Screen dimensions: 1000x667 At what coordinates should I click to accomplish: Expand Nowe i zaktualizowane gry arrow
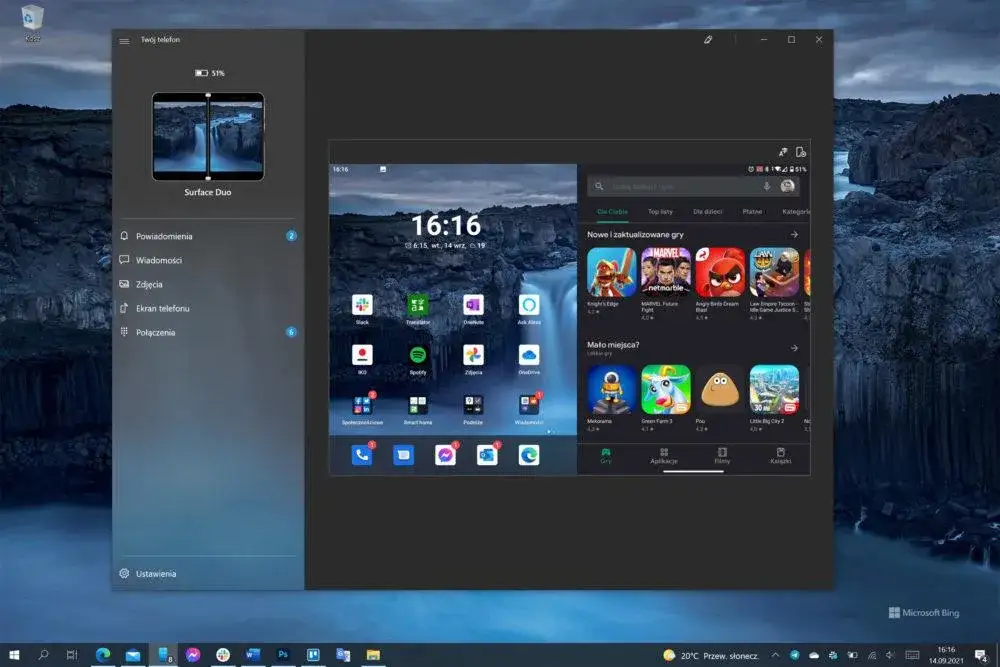coord(794,234)
